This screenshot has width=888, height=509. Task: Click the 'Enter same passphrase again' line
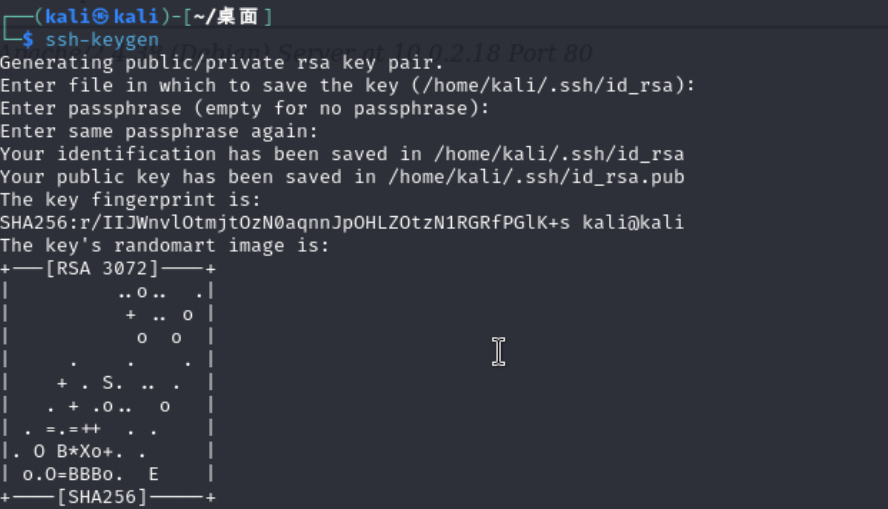159,131
